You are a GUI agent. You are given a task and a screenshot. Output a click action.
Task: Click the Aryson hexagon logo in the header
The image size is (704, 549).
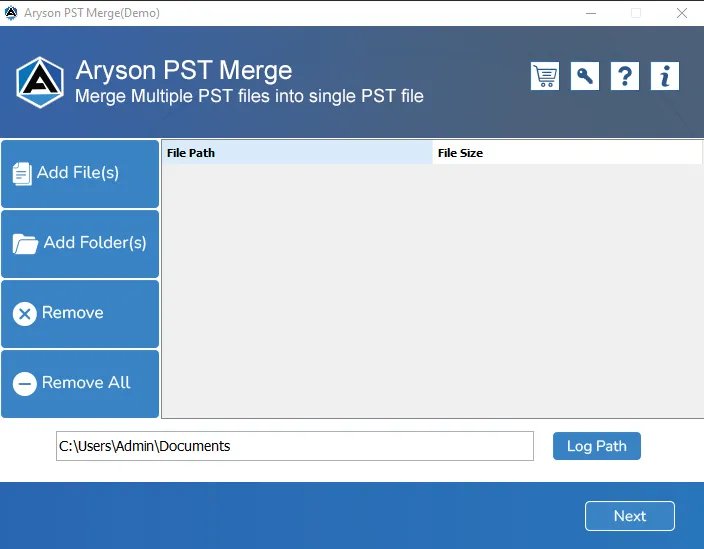coord(40,82)
